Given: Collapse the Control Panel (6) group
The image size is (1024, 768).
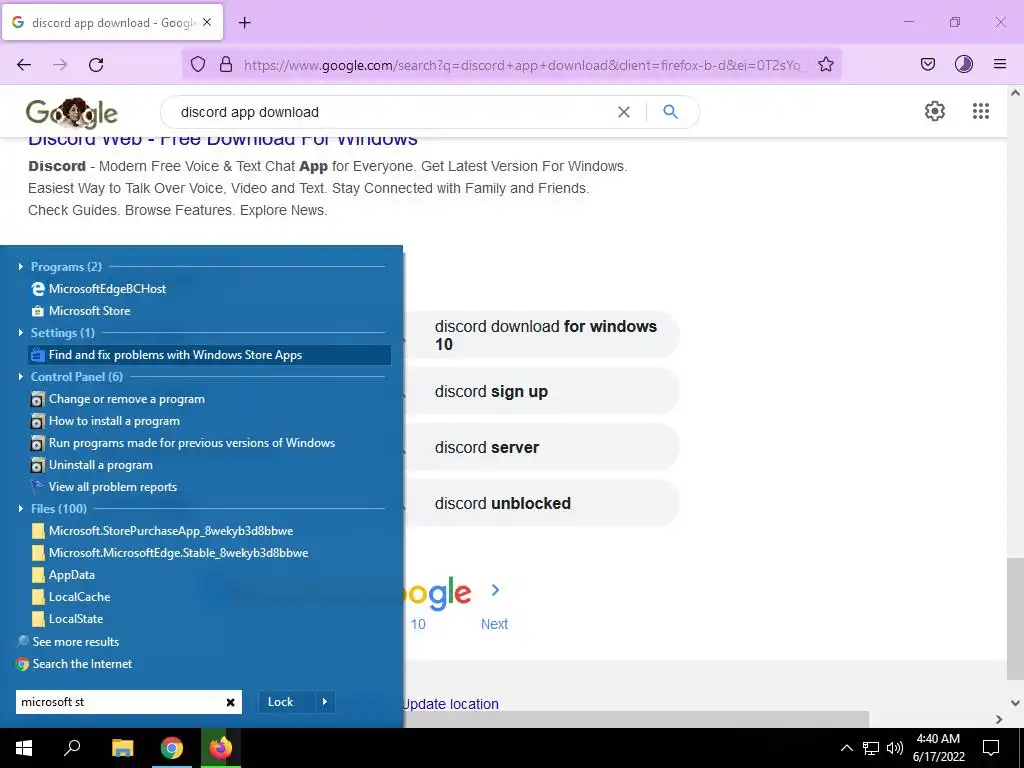Looking at the screenshot, I should coord(20,377).
